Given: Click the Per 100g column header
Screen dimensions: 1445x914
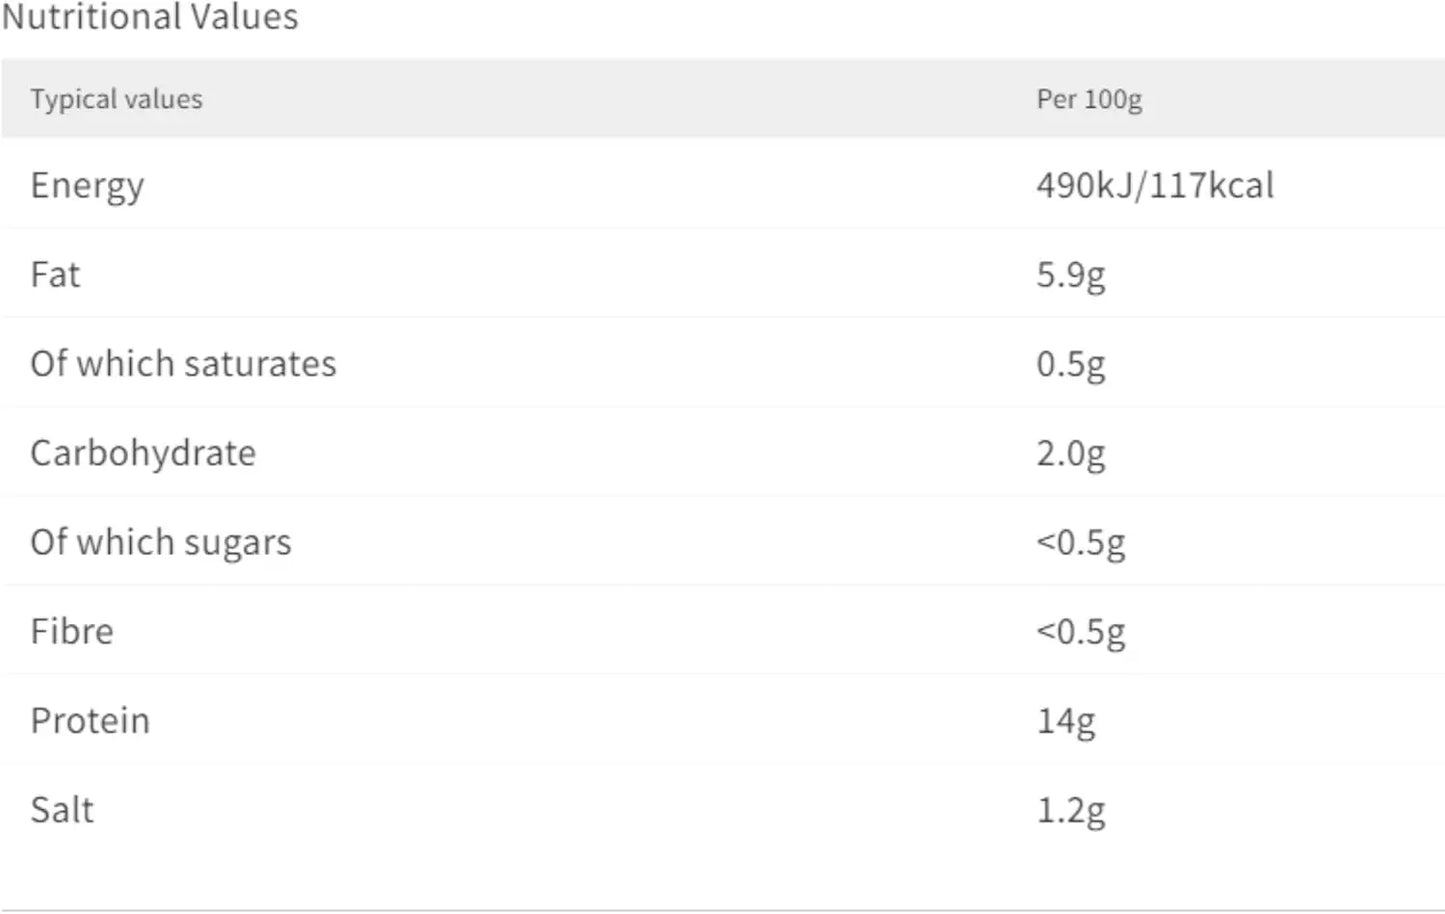Looking at the screenshot, I should [1089, 99].
